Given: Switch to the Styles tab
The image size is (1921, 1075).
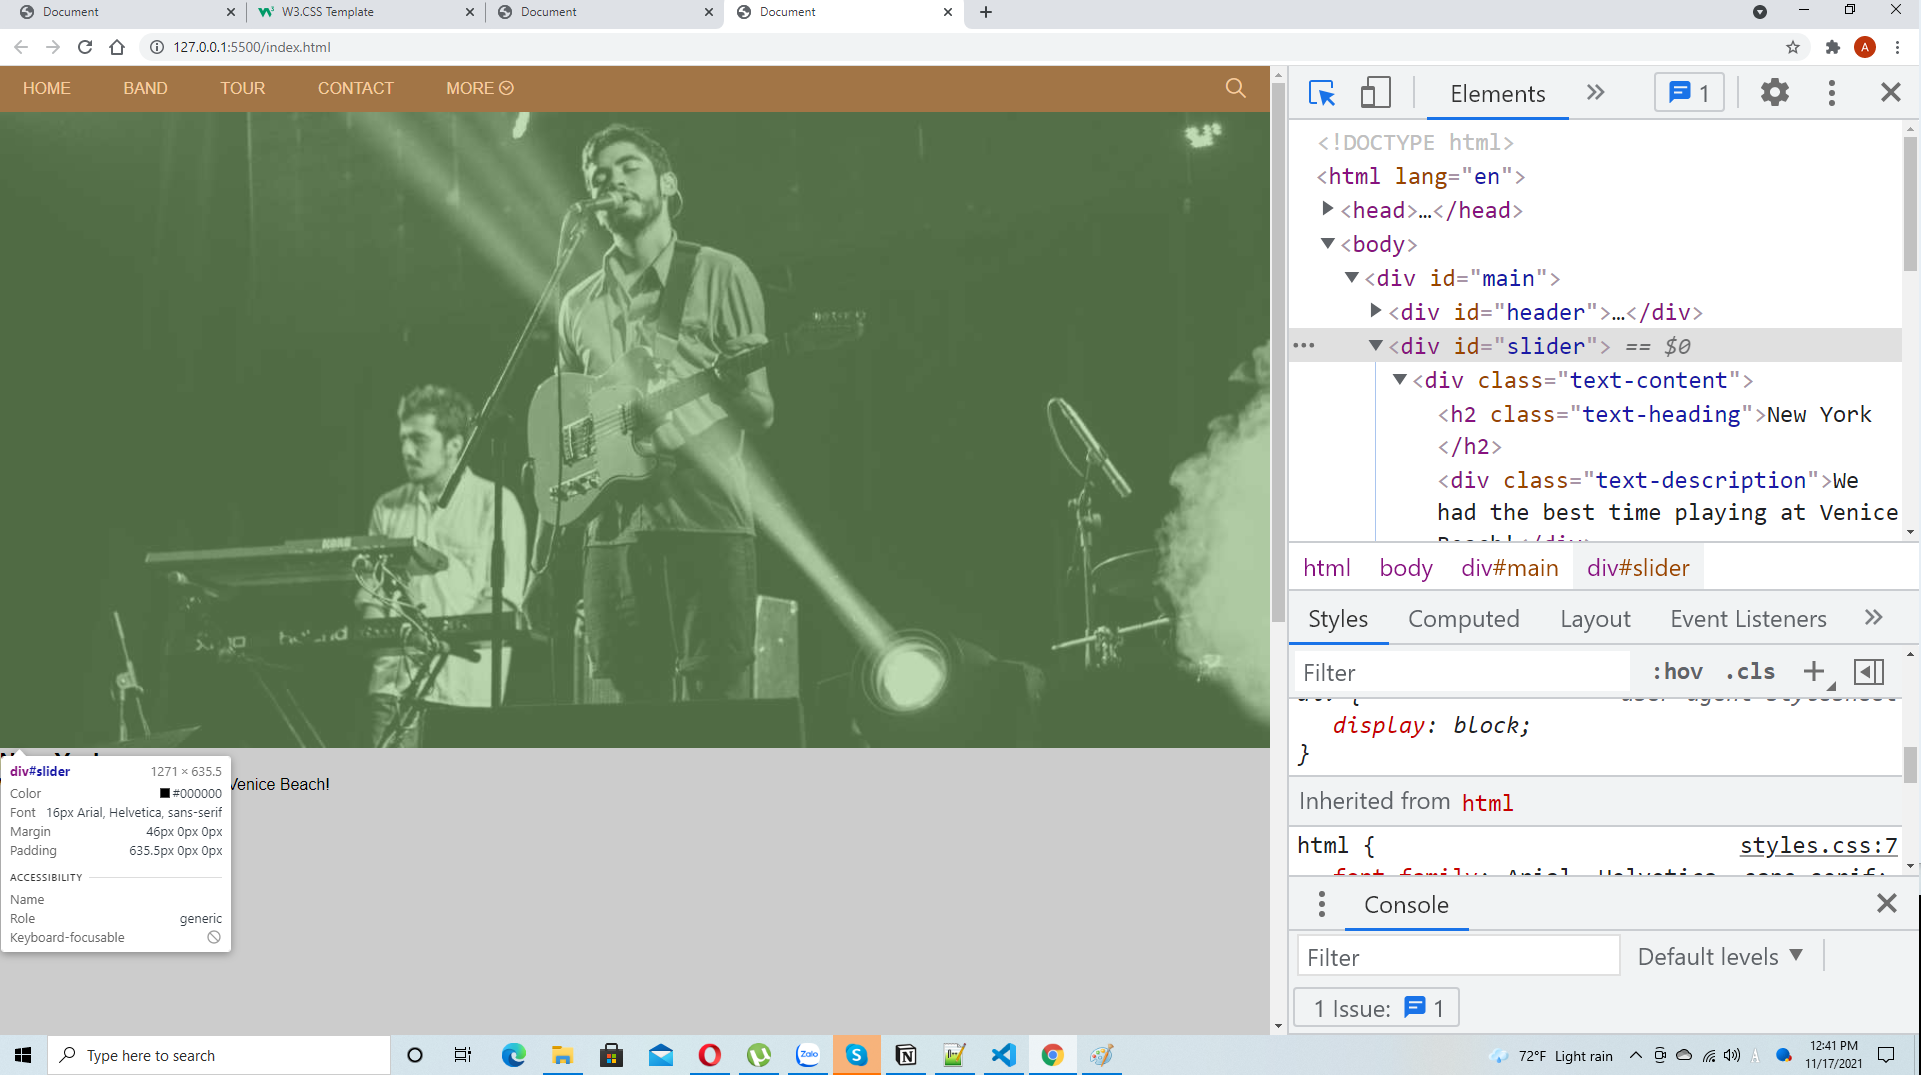Looking at the screenshot, I should (1337, 619).
